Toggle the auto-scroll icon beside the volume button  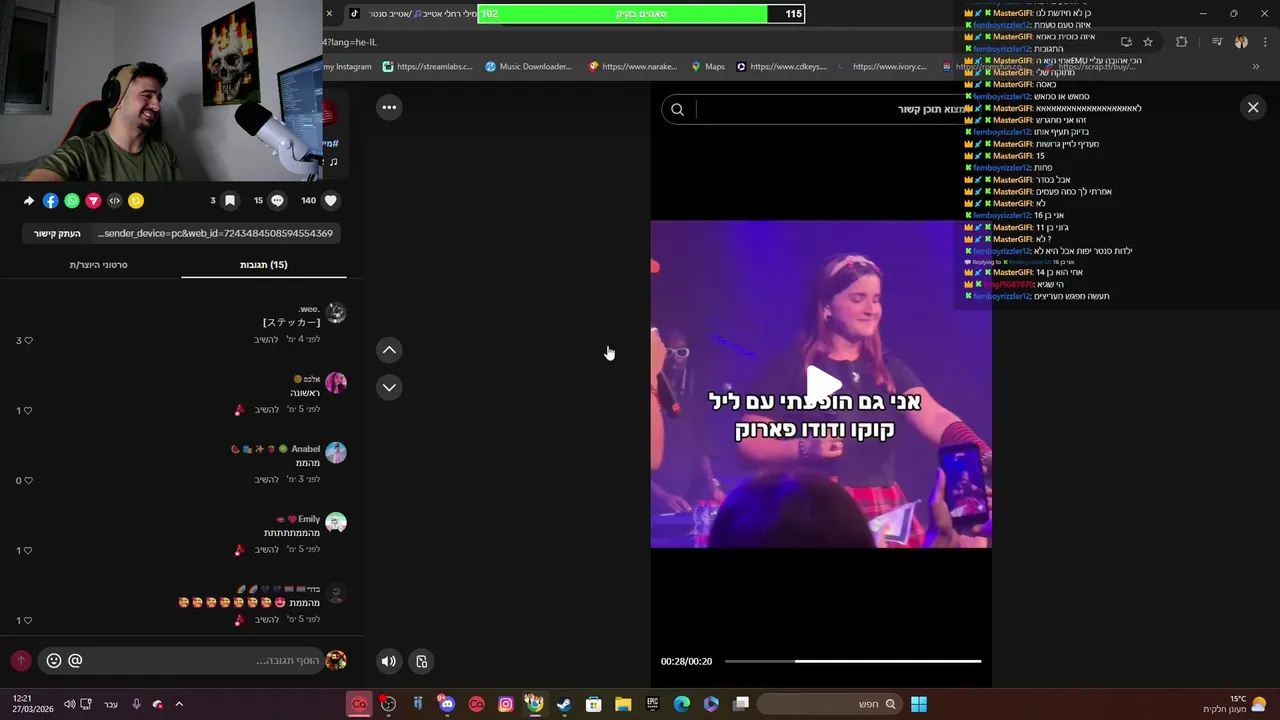pyautogui.click(x=422, y=661)
